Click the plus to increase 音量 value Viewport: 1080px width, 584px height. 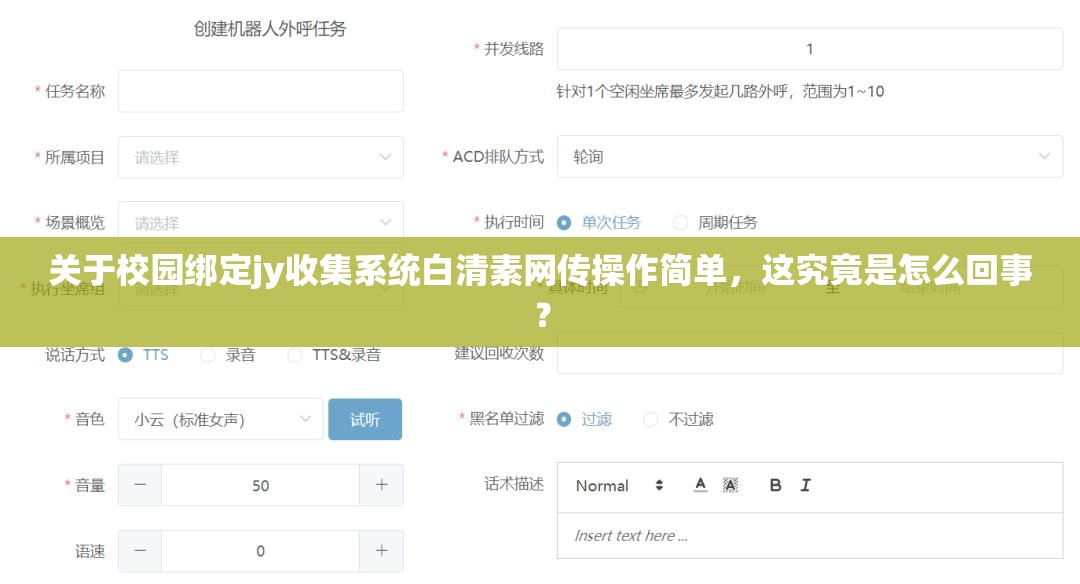[x=381, y=485]
